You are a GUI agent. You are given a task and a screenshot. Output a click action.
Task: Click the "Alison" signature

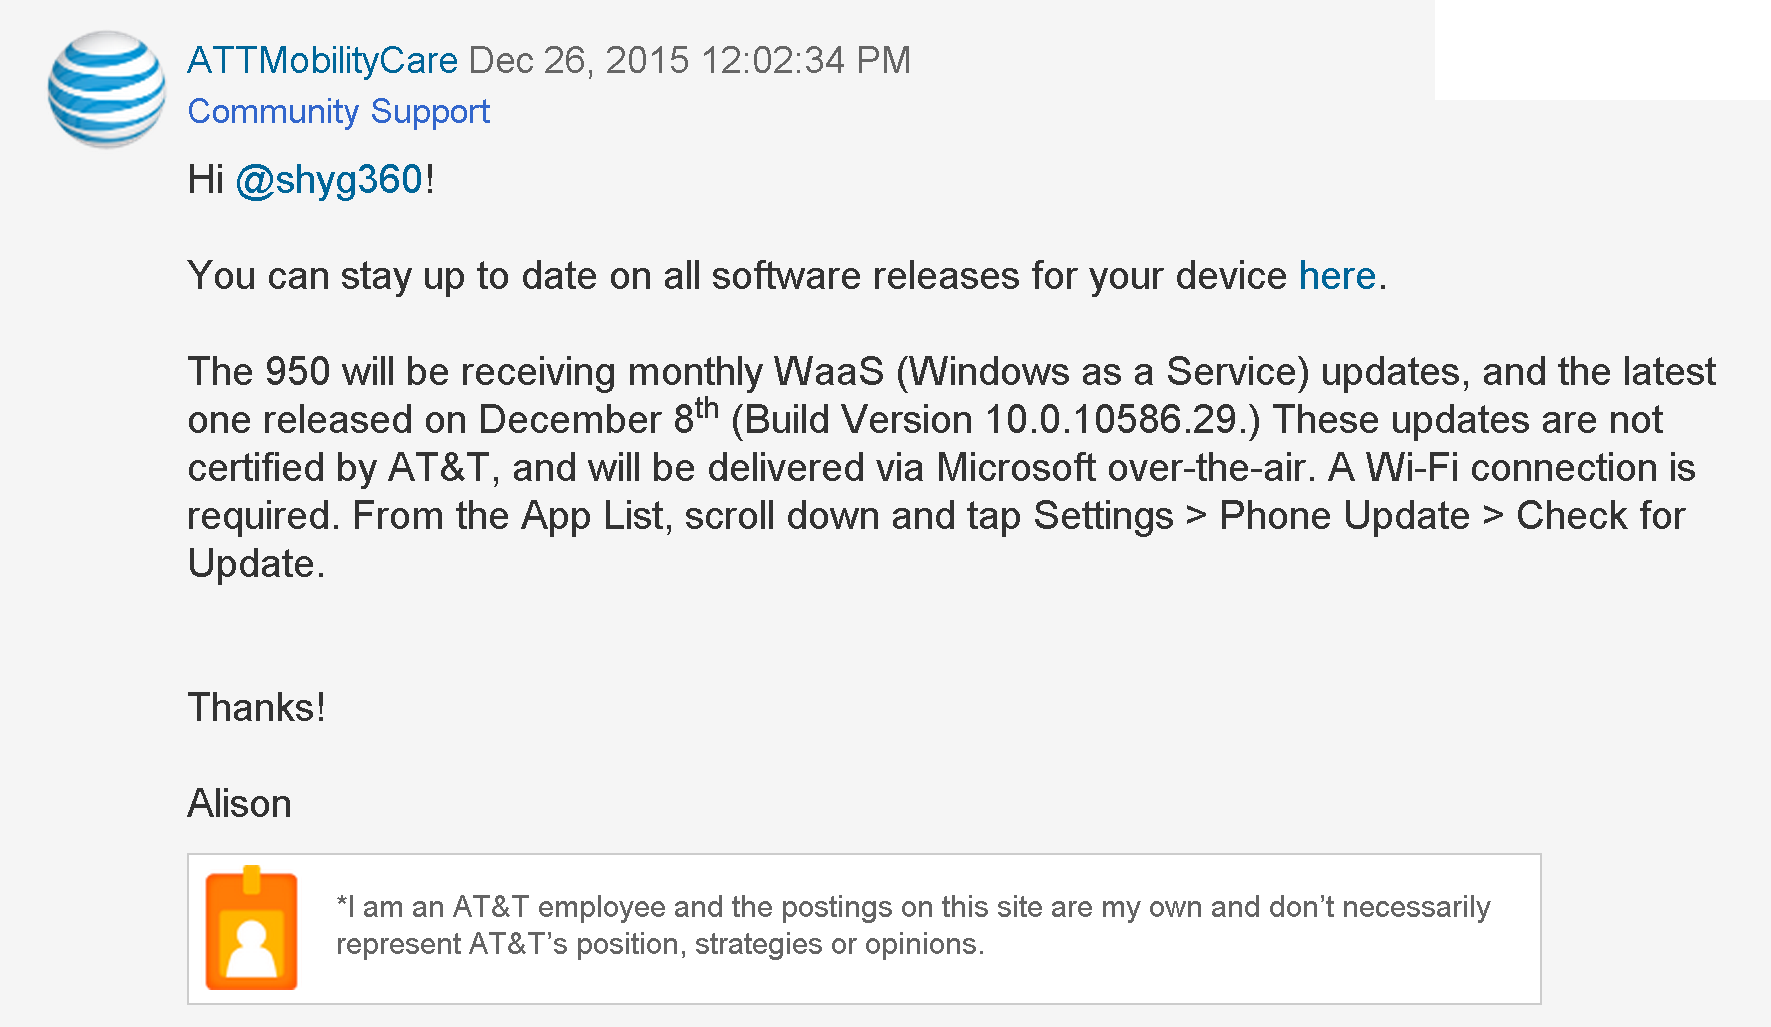click(x=239, y=804)
